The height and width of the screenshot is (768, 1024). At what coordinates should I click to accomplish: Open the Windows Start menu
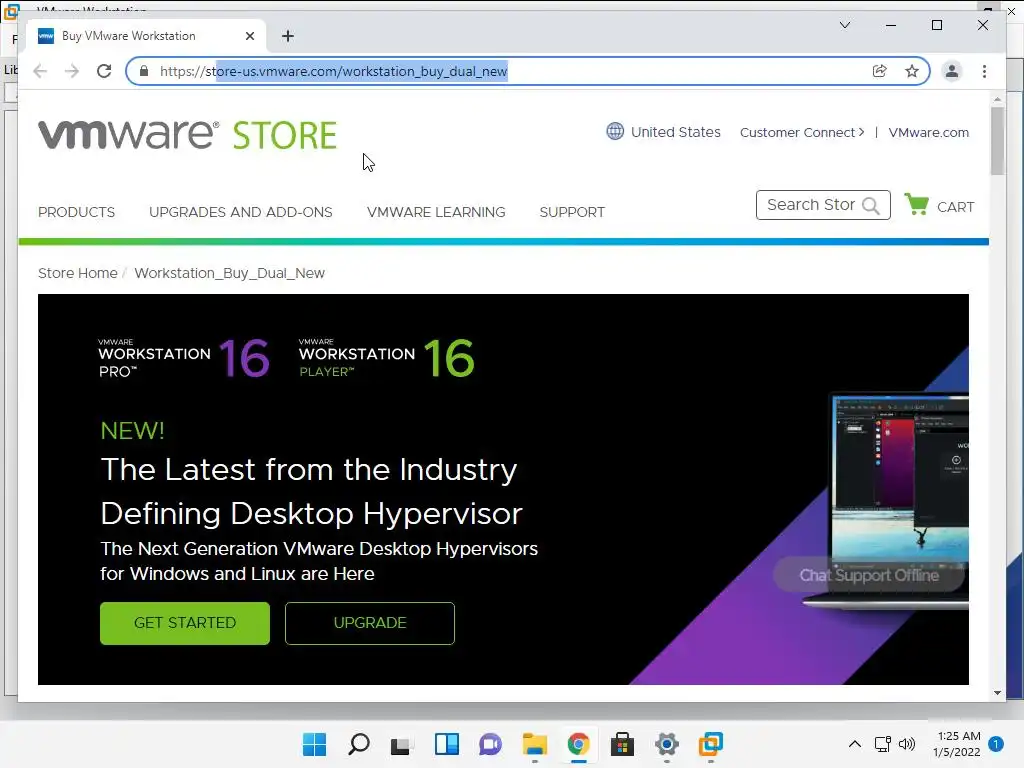tap(314, 744)
